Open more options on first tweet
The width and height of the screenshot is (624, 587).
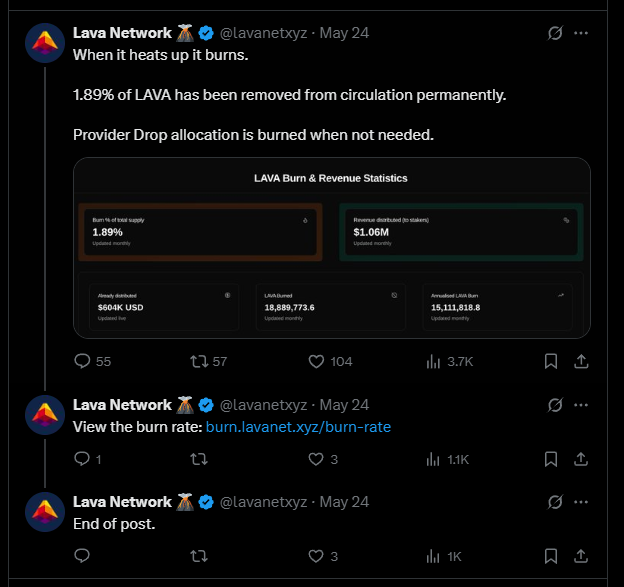581,33
